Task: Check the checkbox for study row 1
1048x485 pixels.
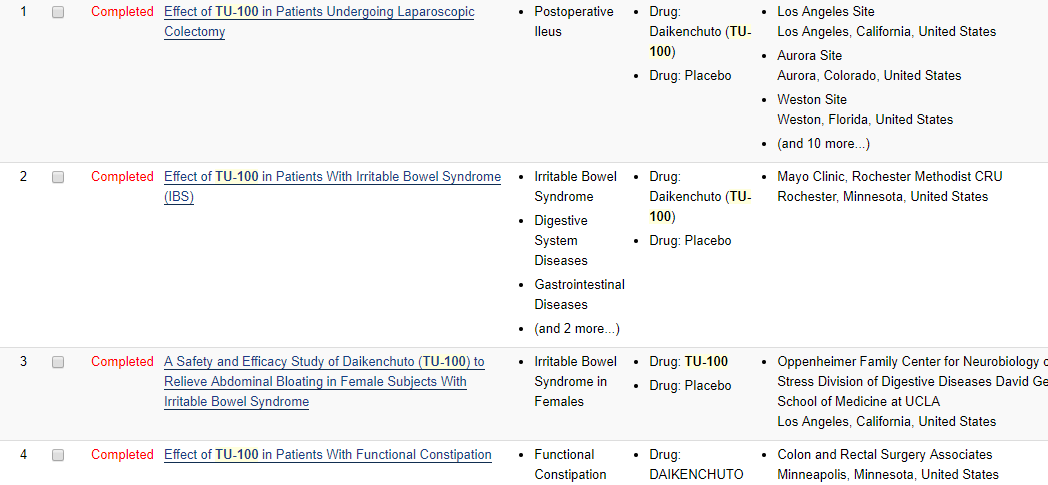Action: tap(58, 12)
